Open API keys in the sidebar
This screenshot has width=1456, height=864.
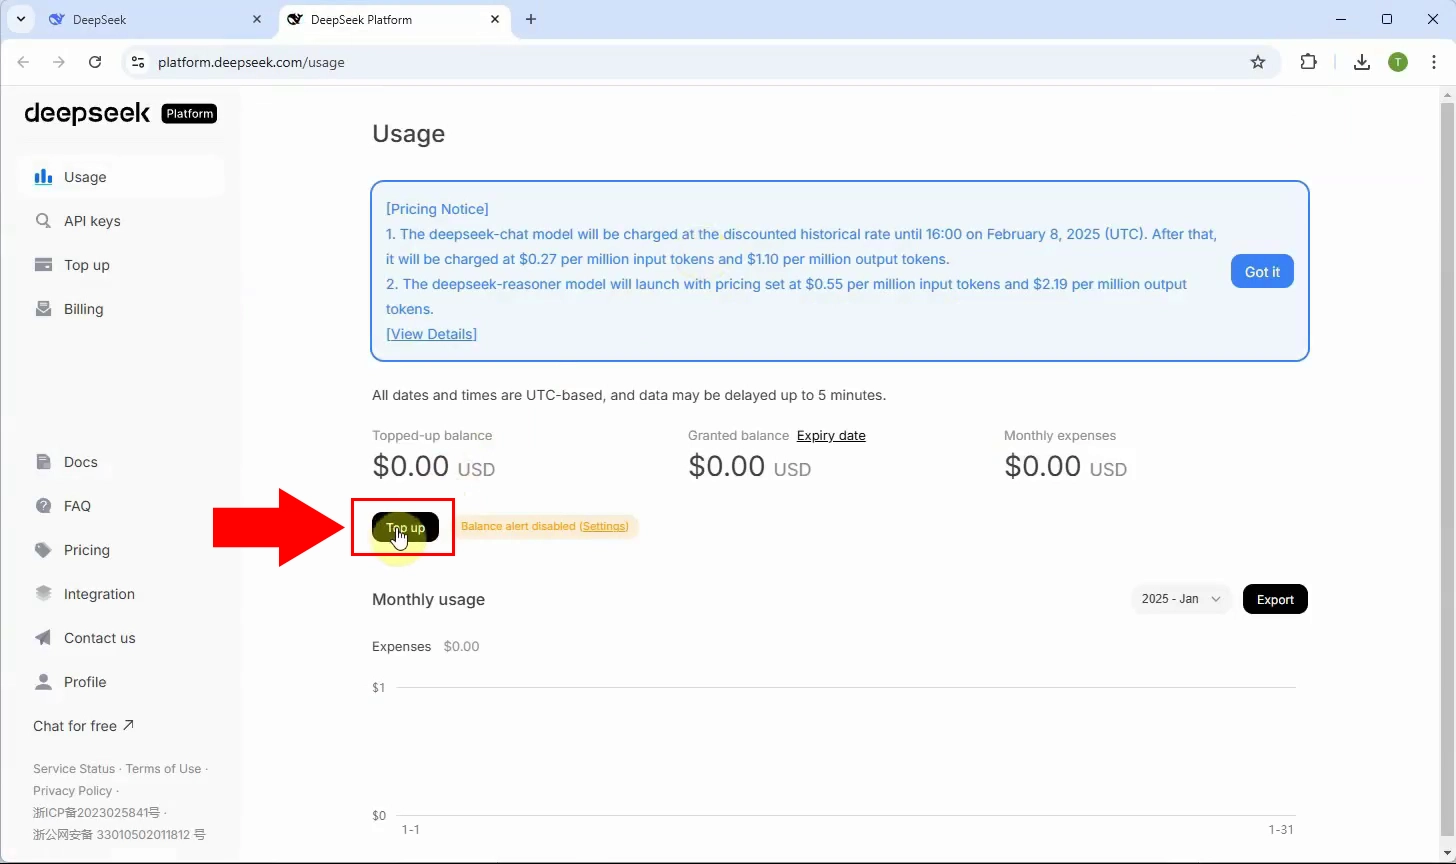click(121, 221)
